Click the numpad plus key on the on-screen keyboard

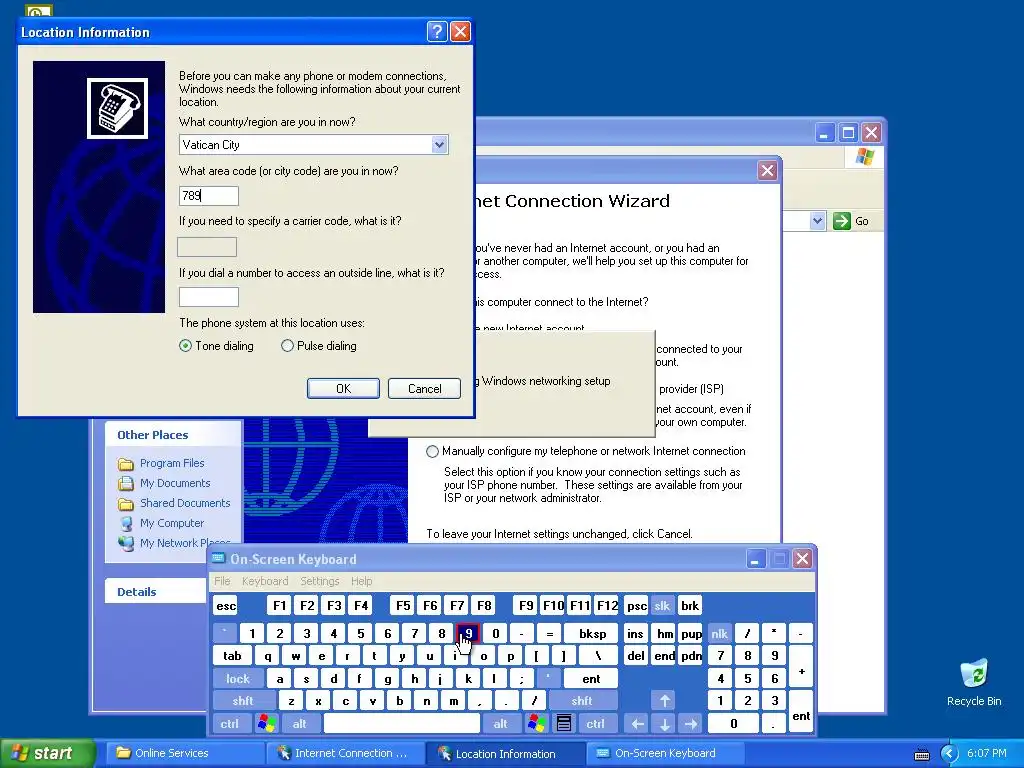click(801, 666)
